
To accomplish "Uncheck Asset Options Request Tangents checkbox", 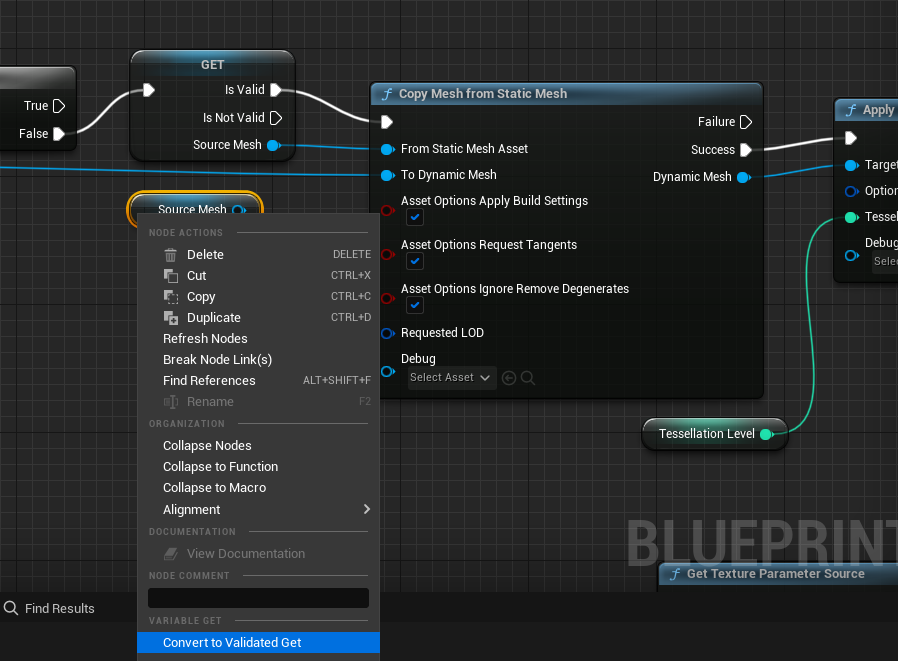I will (415, 261).
